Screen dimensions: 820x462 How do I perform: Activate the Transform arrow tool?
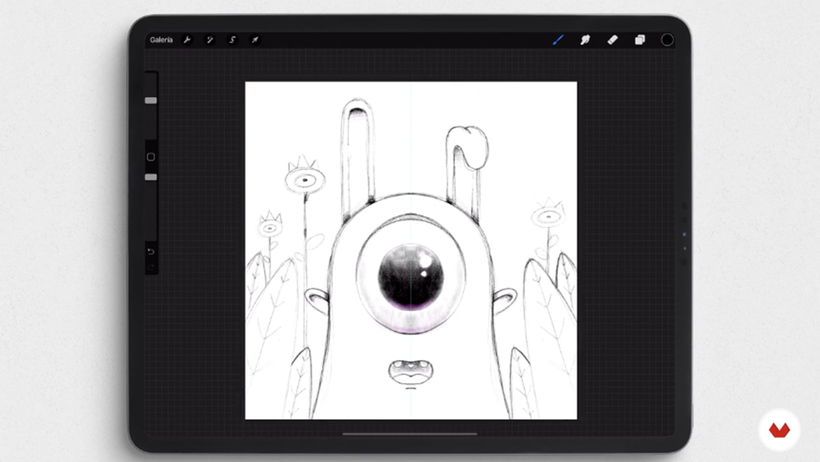pyautogui.click(x=255, y=40)
